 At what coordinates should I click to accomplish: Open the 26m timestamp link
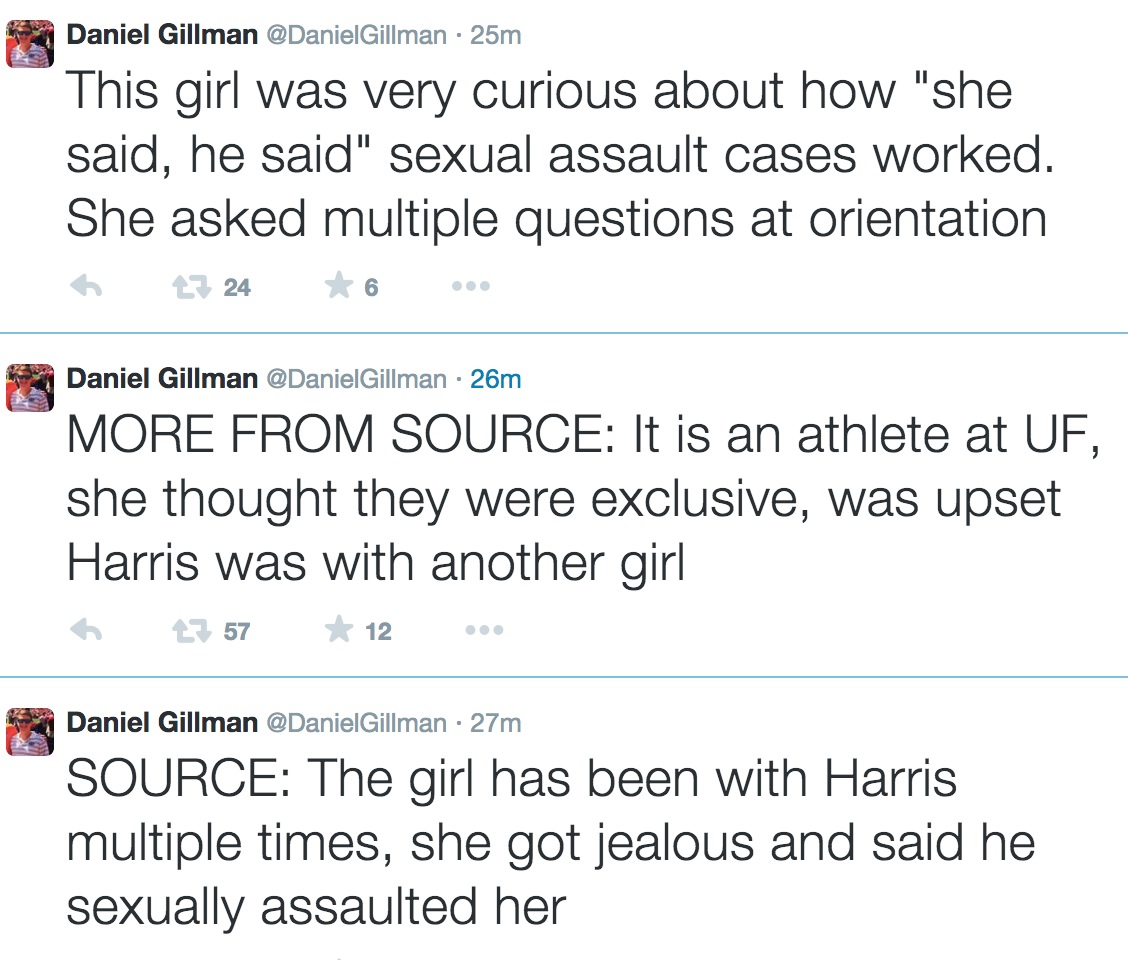tap(495, 379)
